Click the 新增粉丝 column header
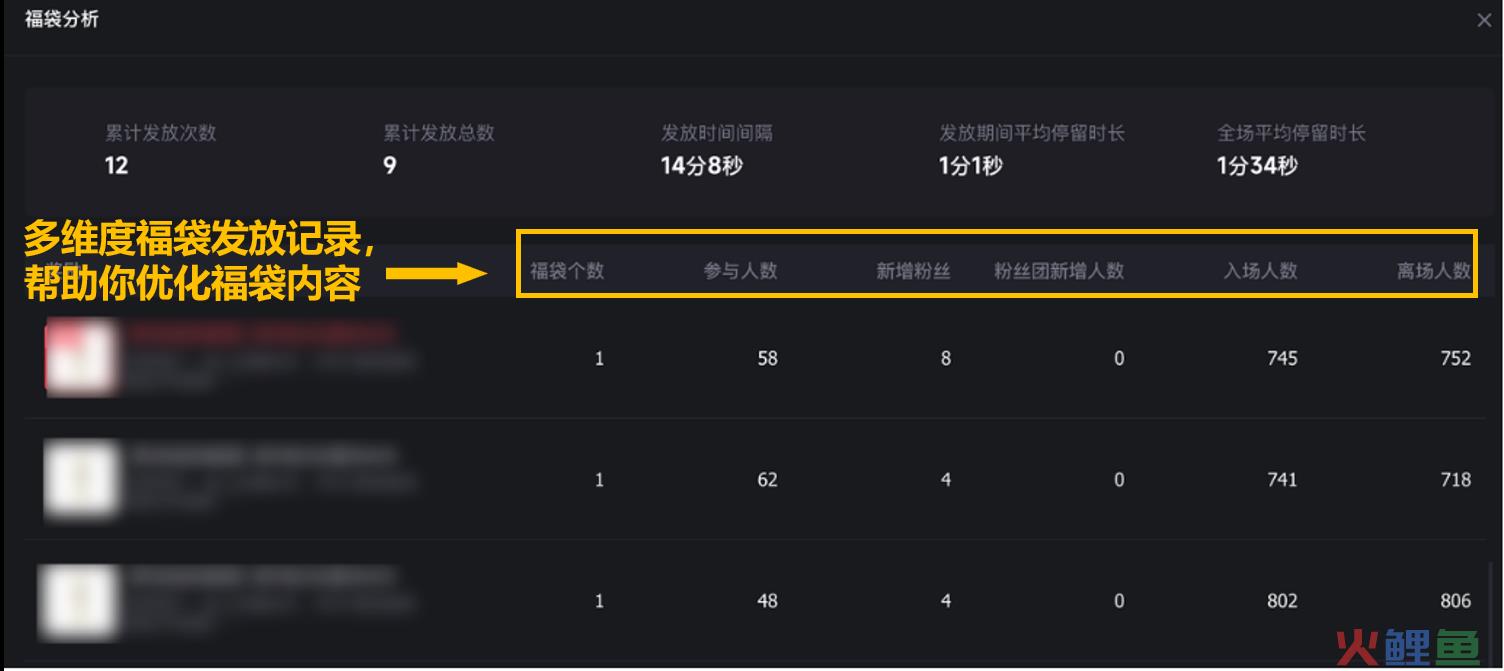Viewport: 1504px width, 671px height. point(913,271)
